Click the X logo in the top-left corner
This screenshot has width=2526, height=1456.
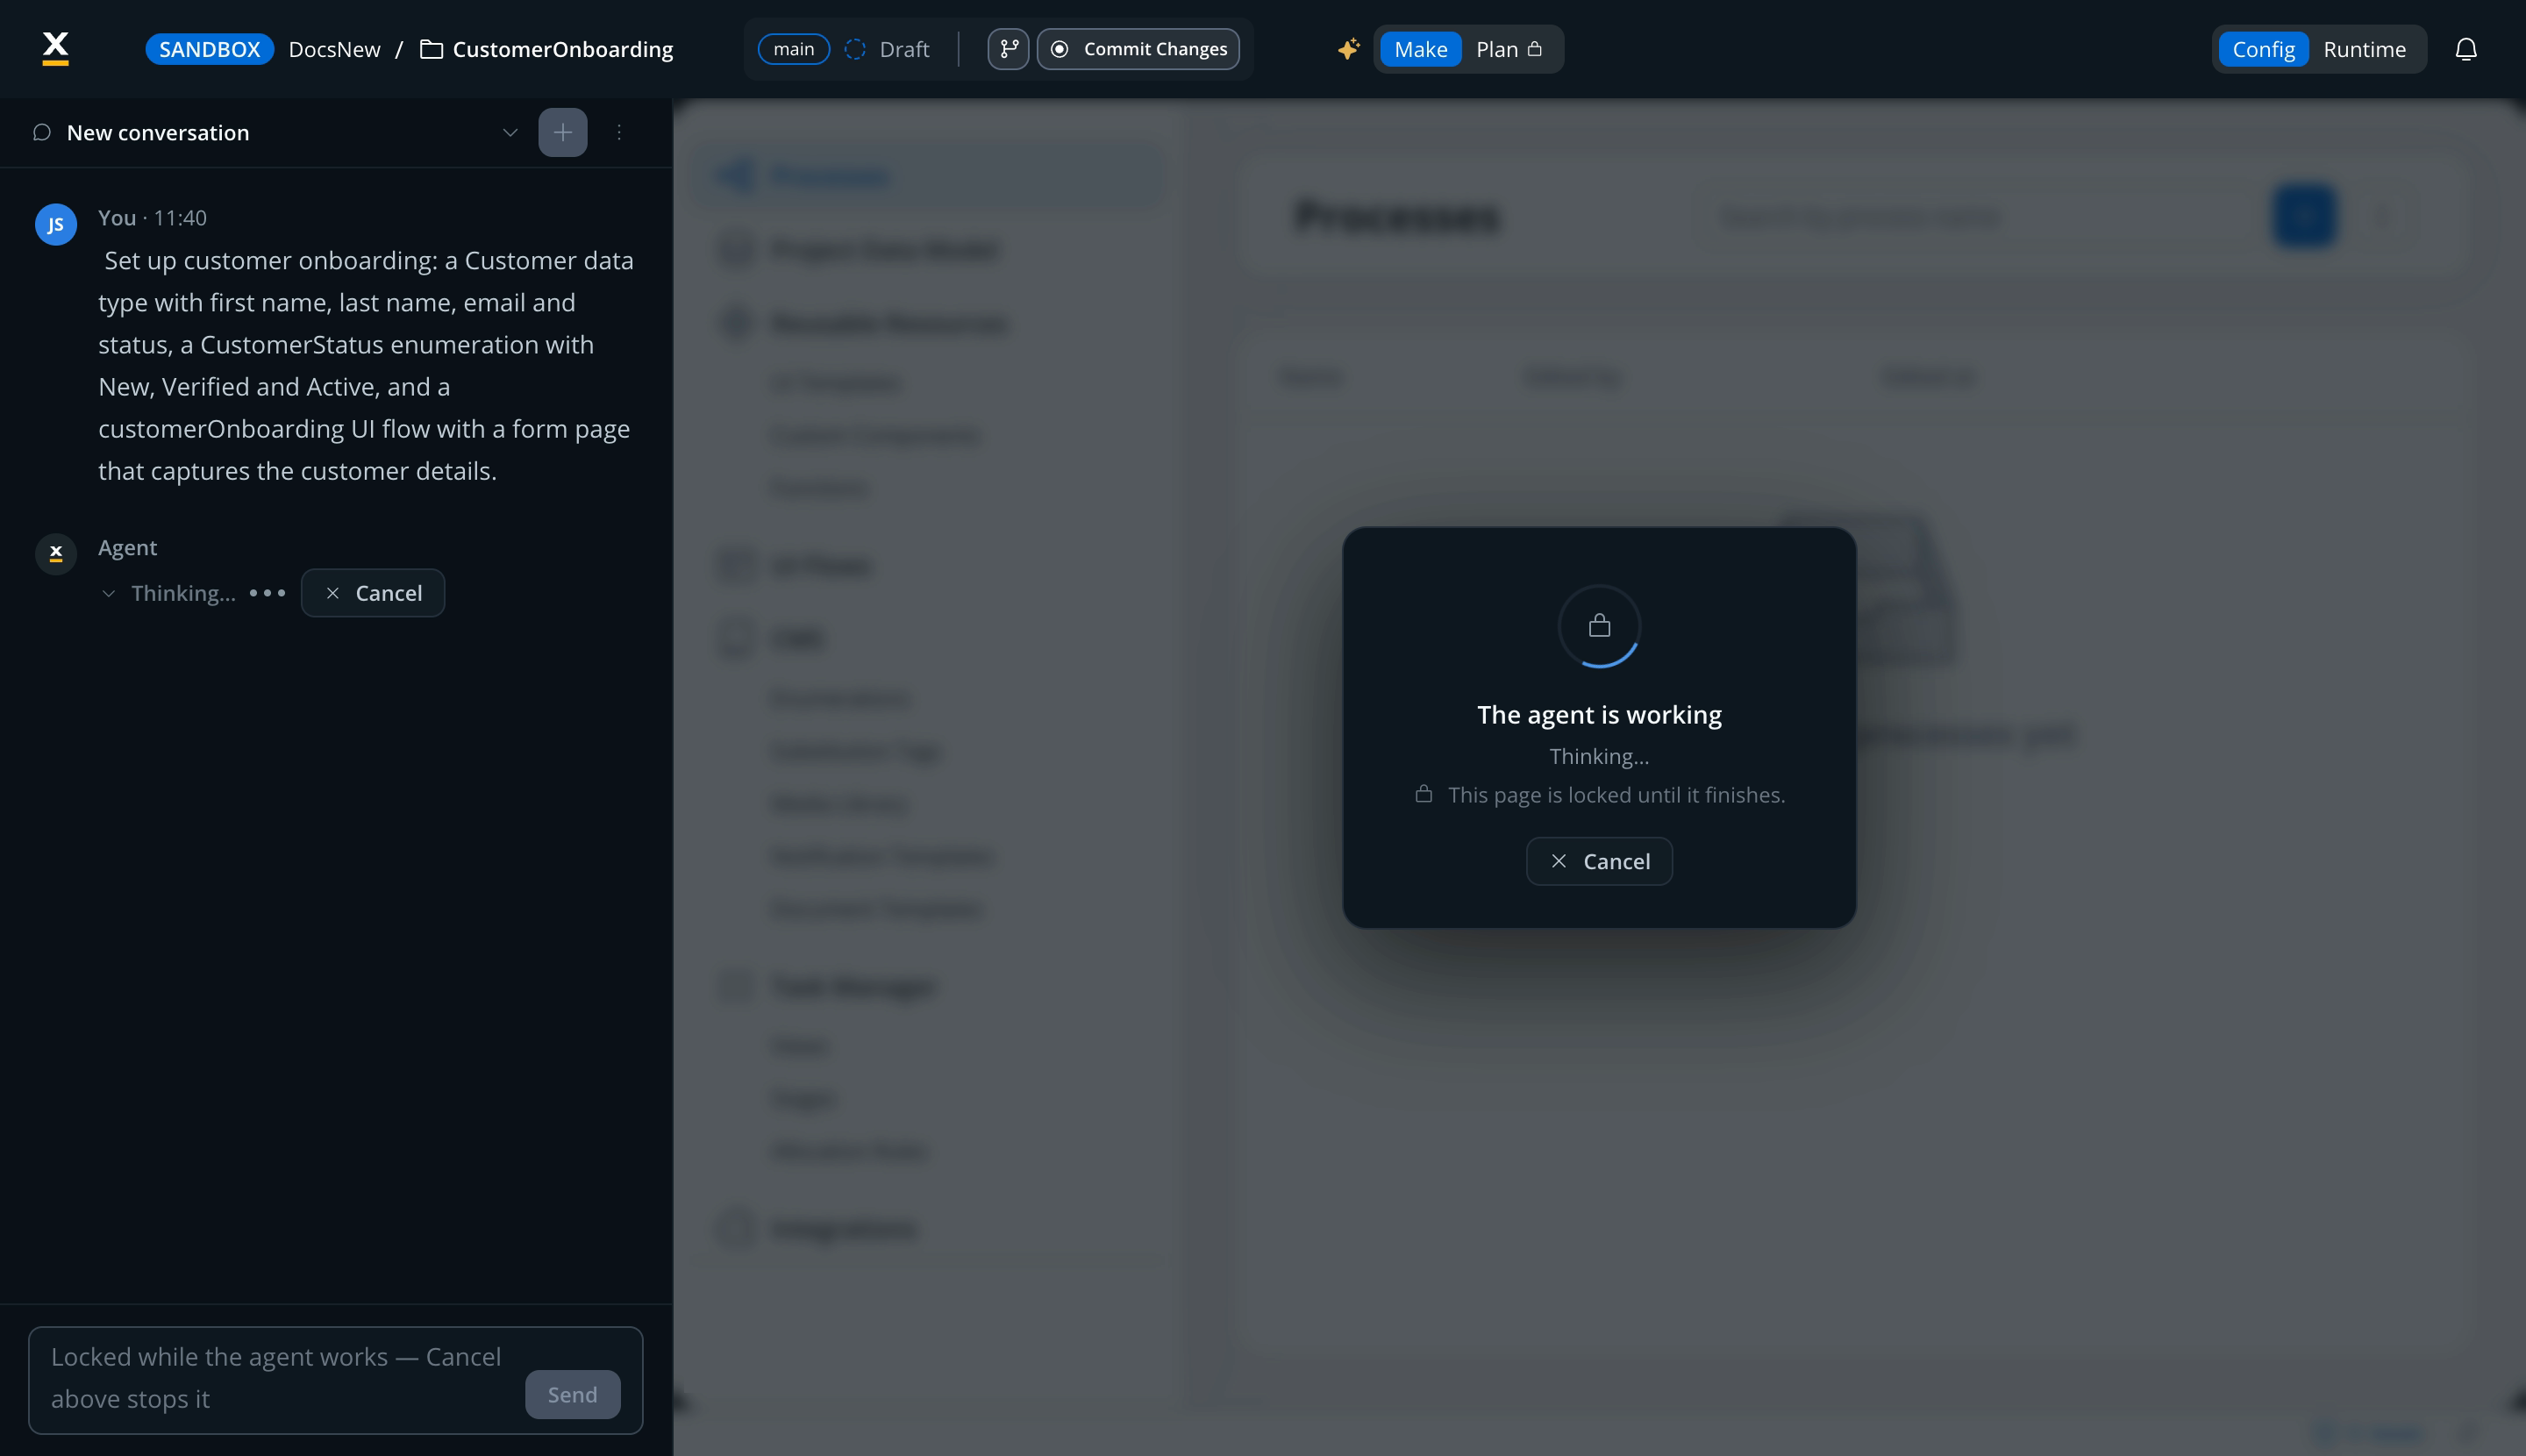point(56,48)
